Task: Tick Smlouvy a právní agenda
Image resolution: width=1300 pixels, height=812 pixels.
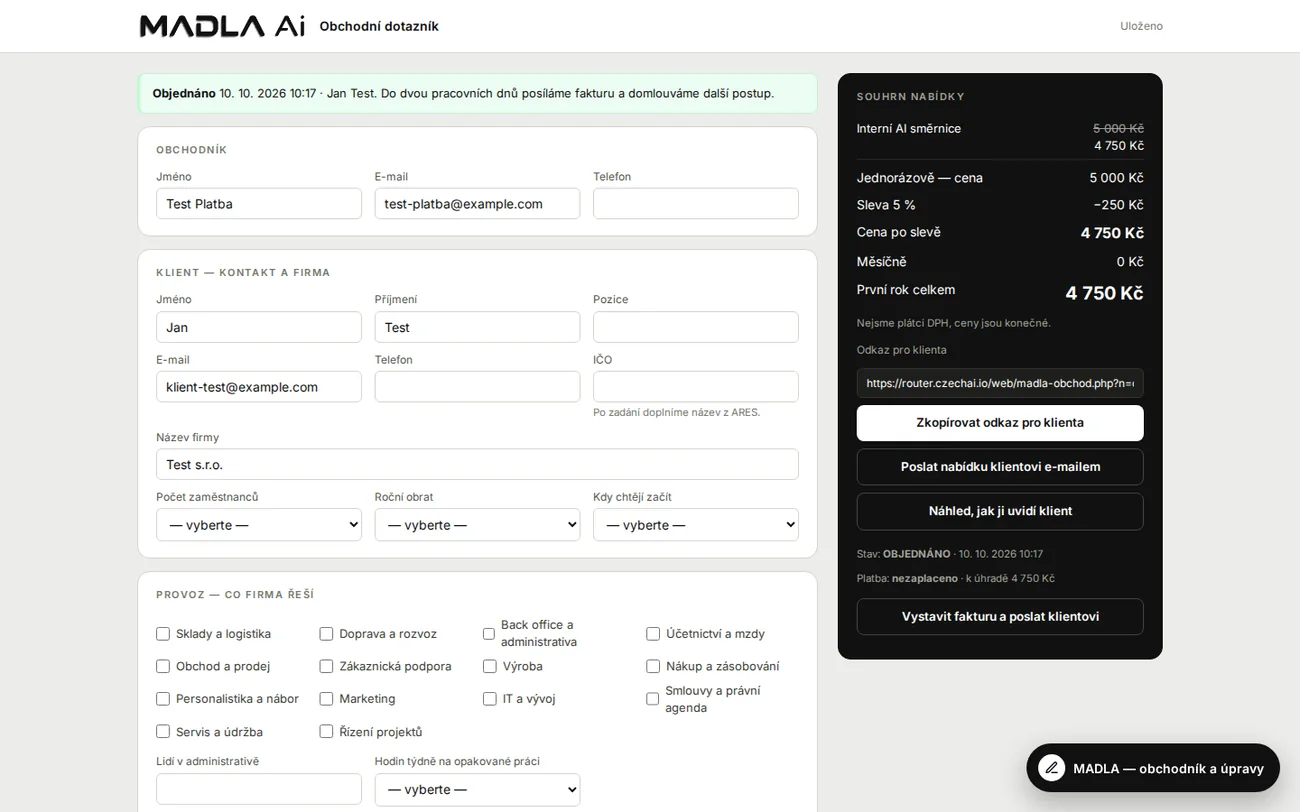Action: coord(652,699)
